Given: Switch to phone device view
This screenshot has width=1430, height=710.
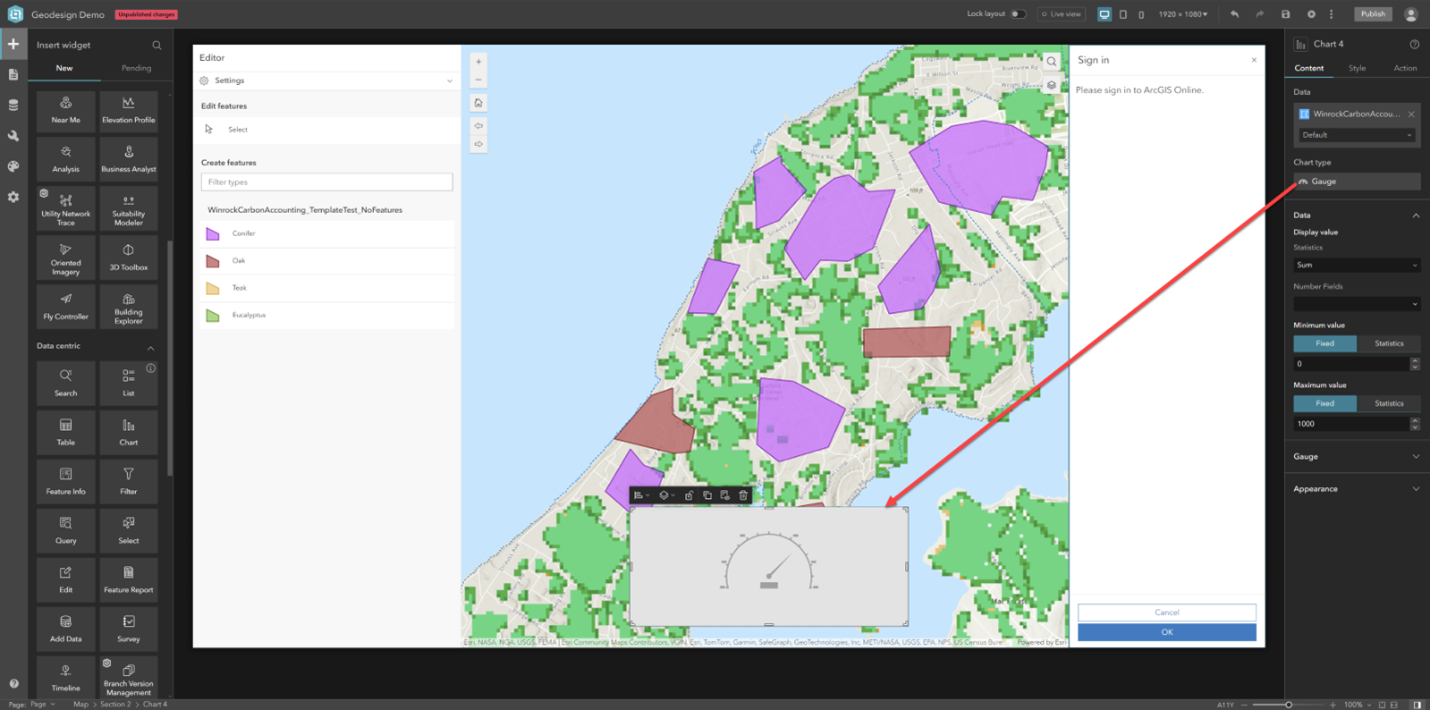Looking at the screenshot, I should tap(1142, 14).
